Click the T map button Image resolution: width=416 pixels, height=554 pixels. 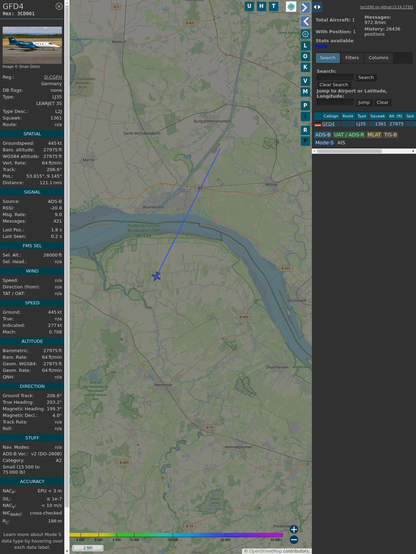[273, 6]
